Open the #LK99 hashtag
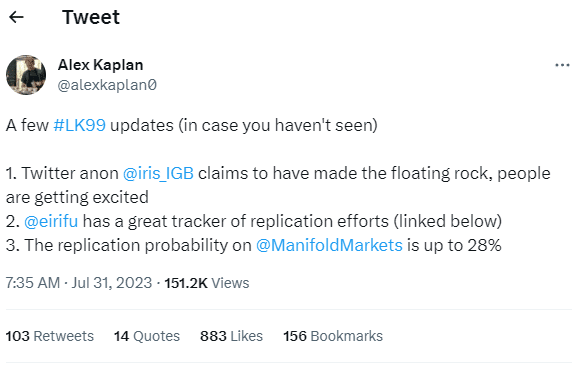 pos(80,125)
